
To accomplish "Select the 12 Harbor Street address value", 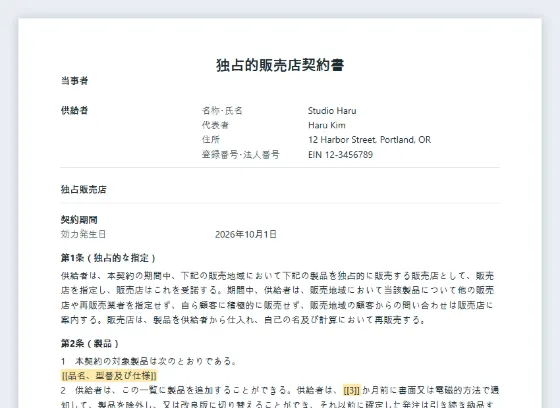I will tap(370, 140).
